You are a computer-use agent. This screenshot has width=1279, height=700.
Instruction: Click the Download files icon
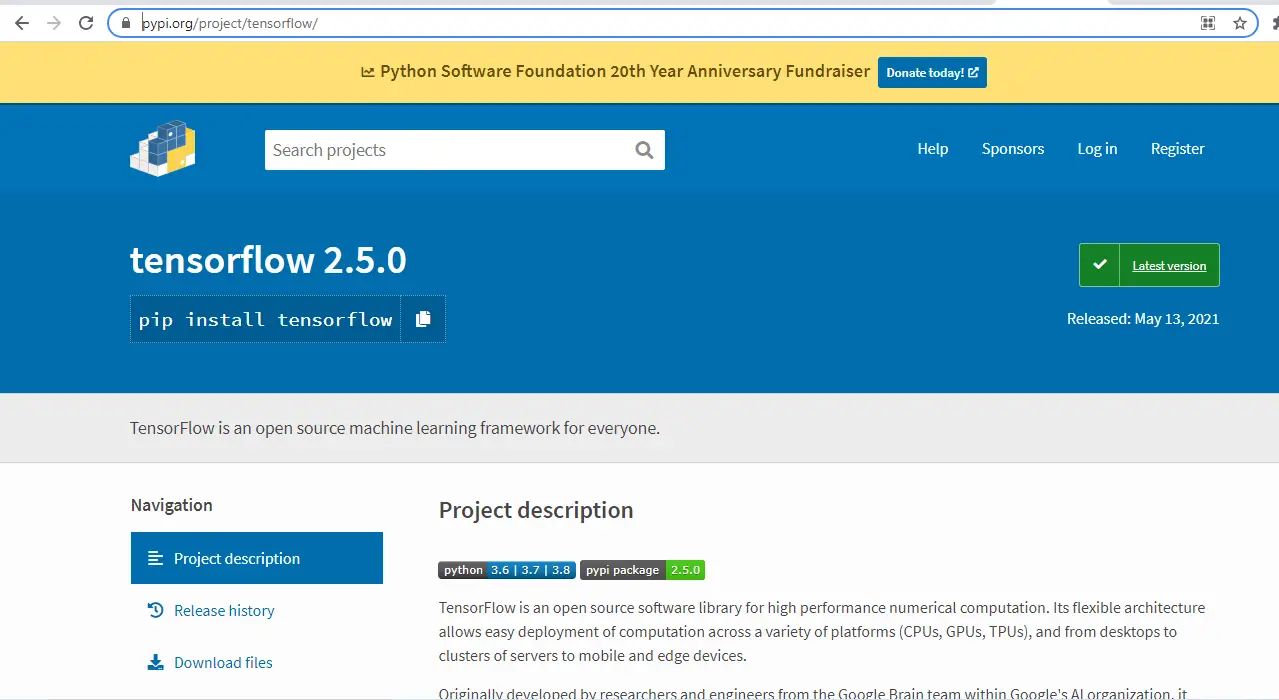(155, 662)
